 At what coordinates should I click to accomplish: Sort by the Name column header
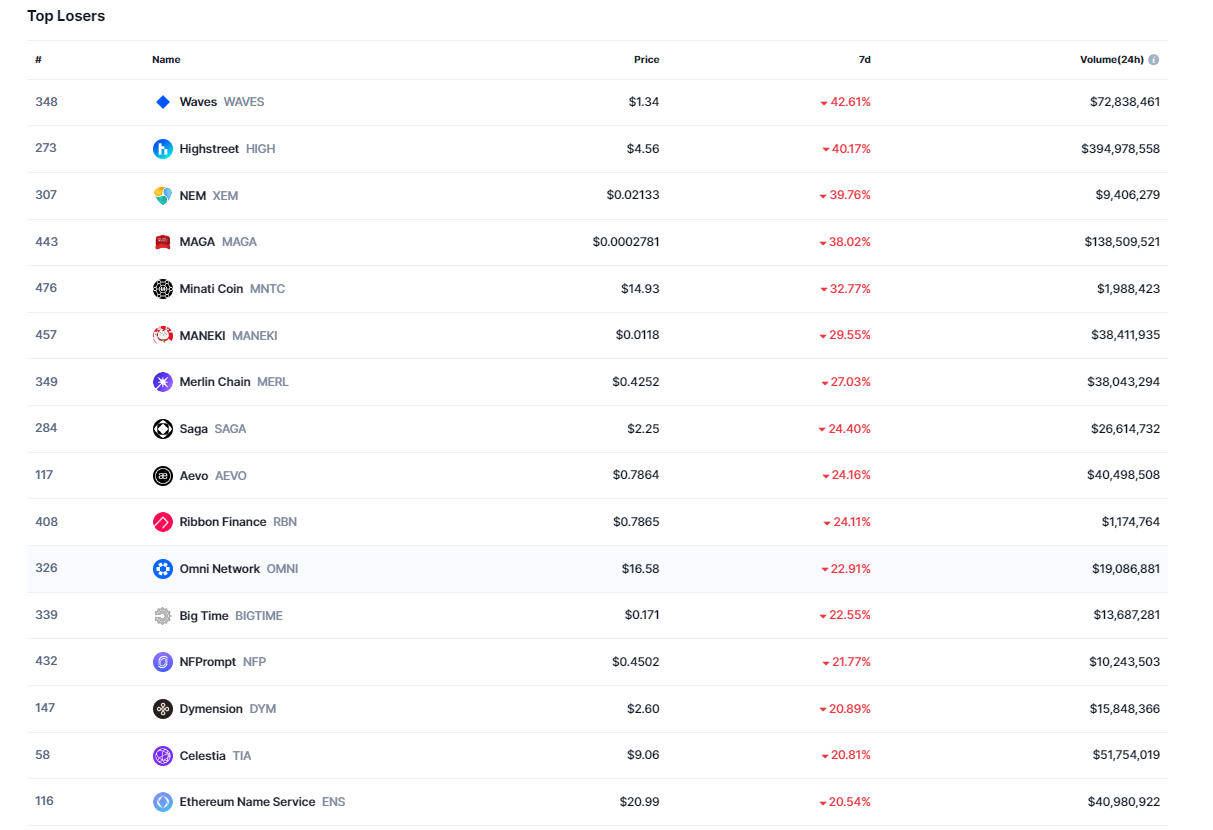pyautogui.click(x=166, y=60)
